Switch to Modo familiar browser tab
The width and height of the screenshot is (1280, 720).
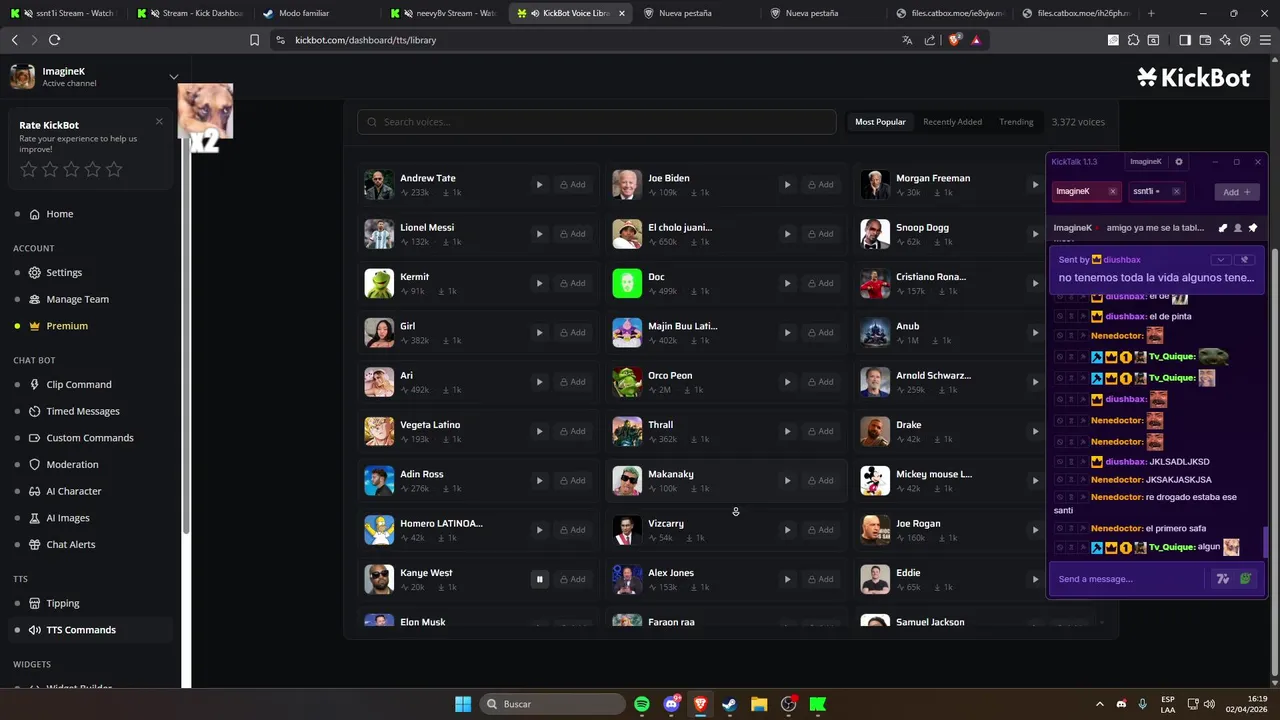click(x=317, y=13)
